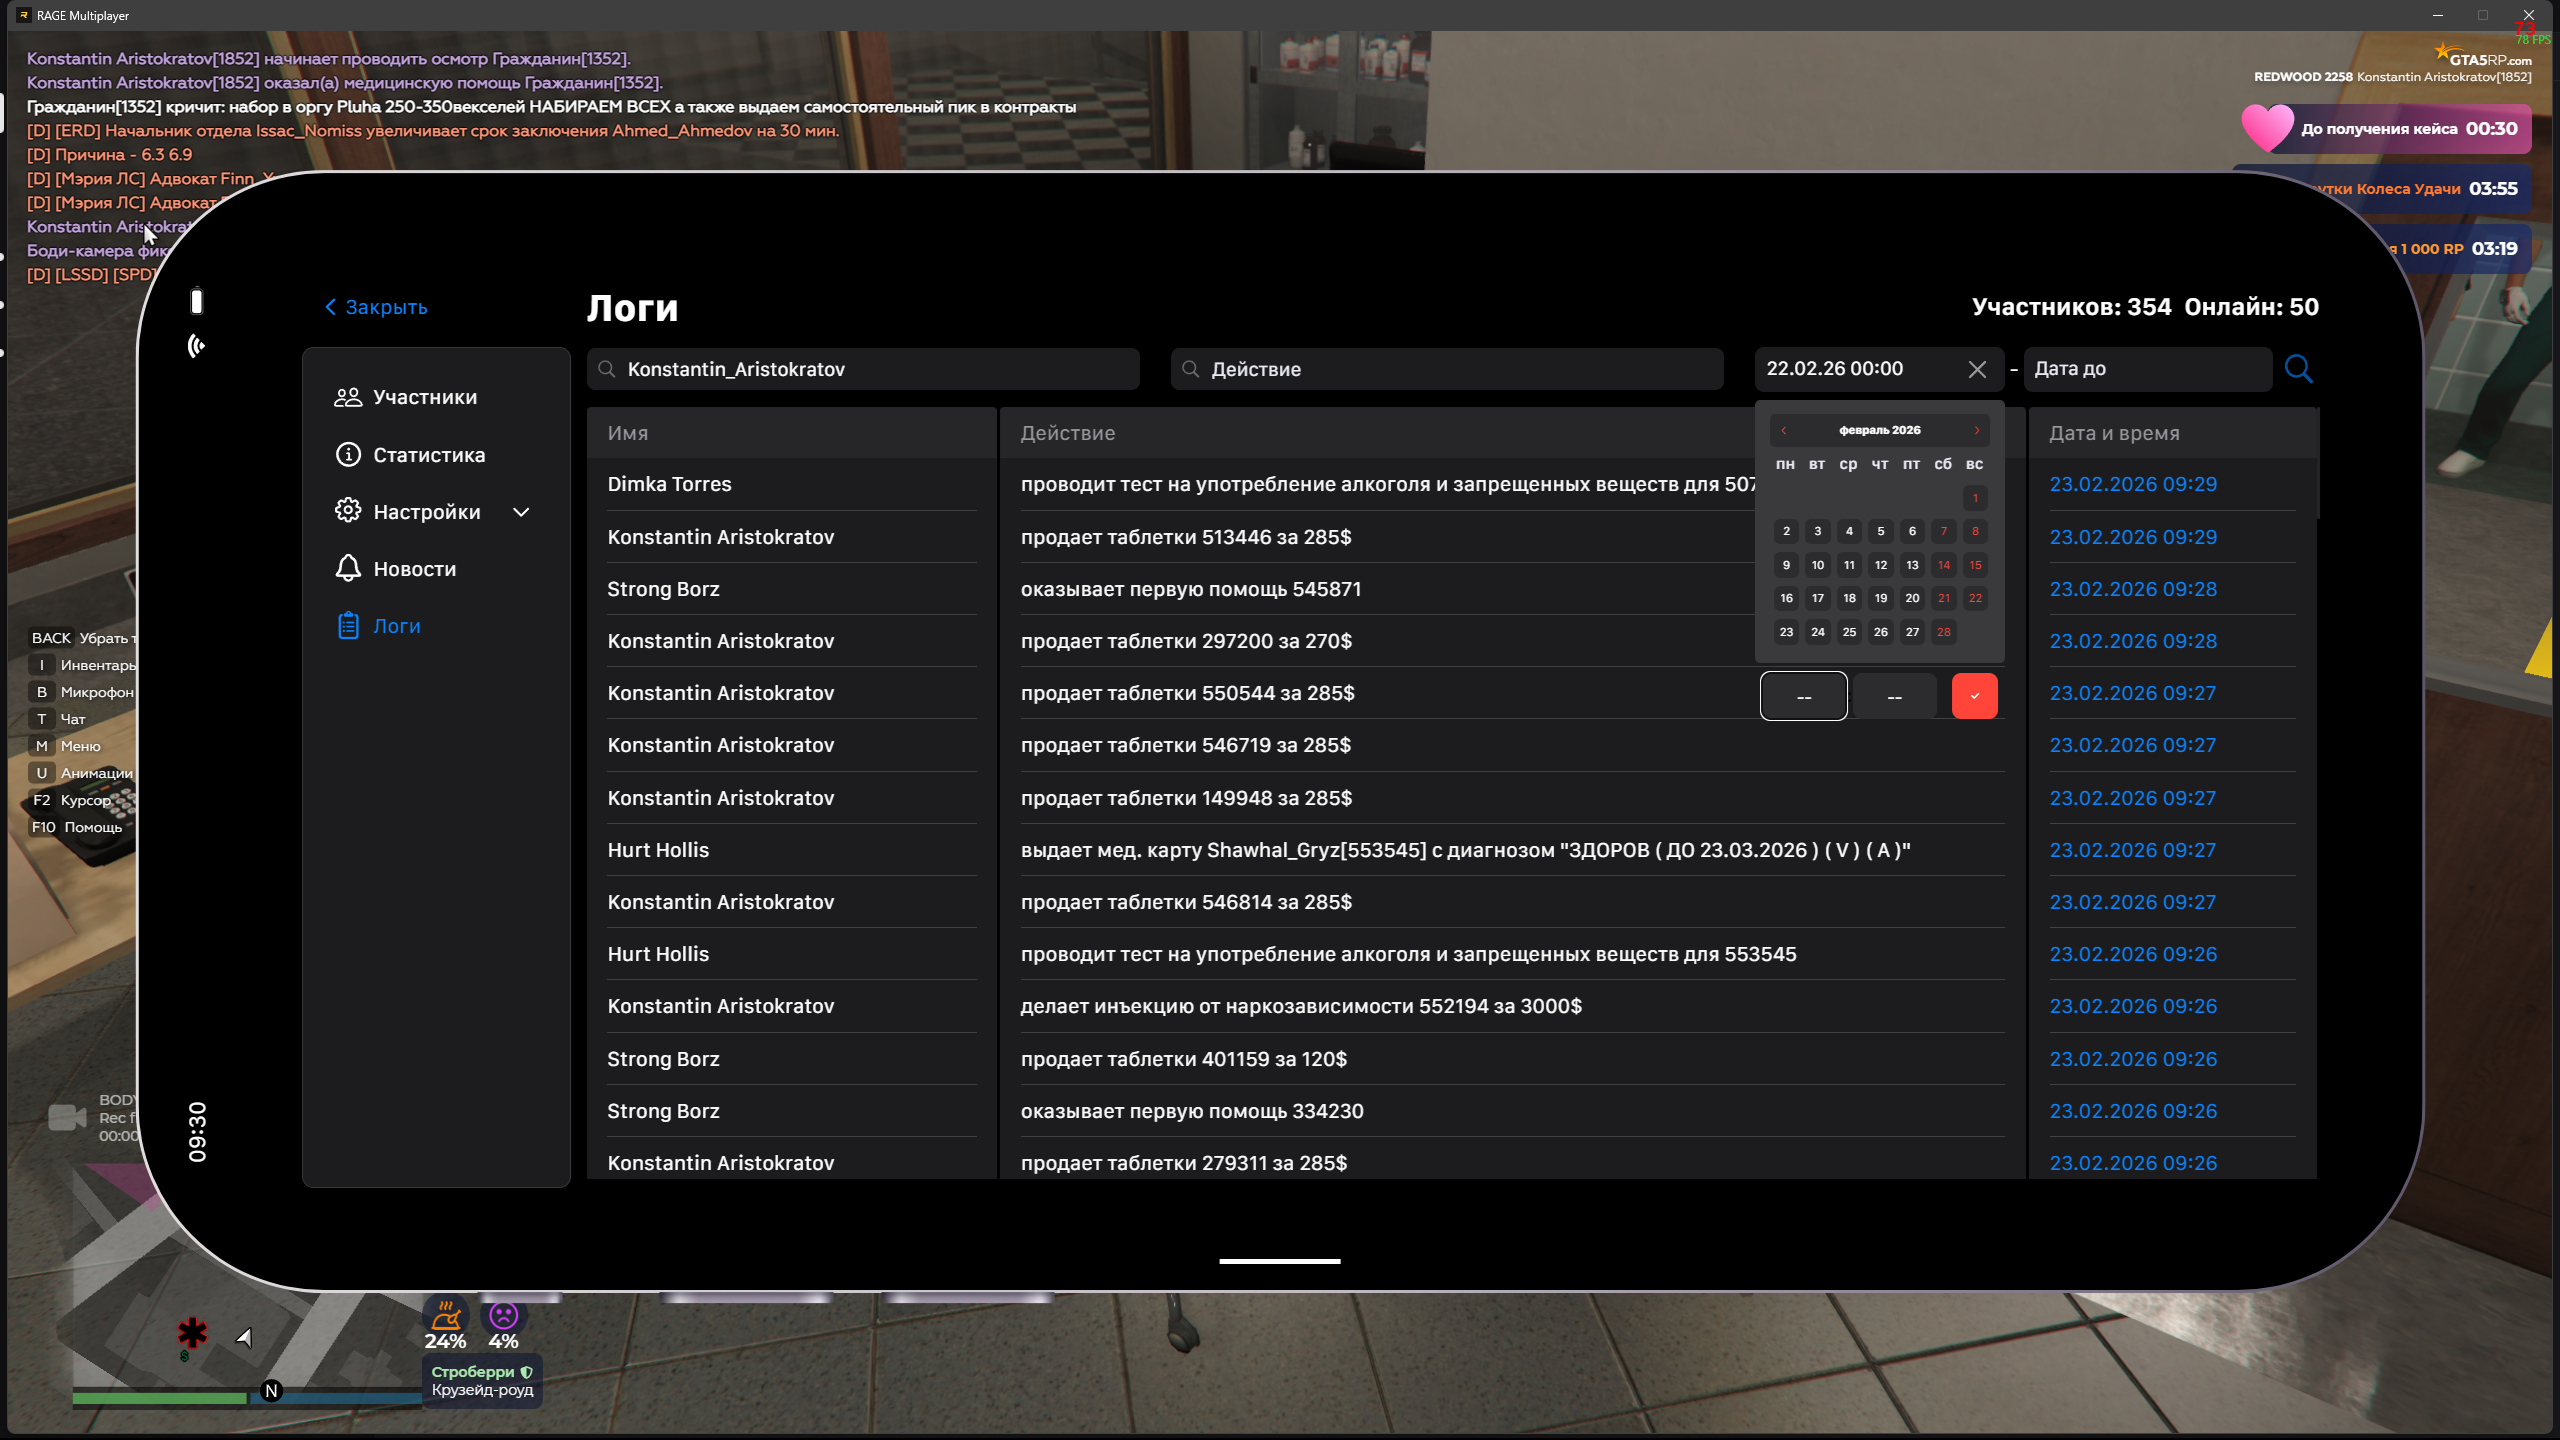Open the first 23.02.2026 09:29 timestamp link
Image resolution: width=2560 pixels, height=1440 pixels.
pos(2132,484)
